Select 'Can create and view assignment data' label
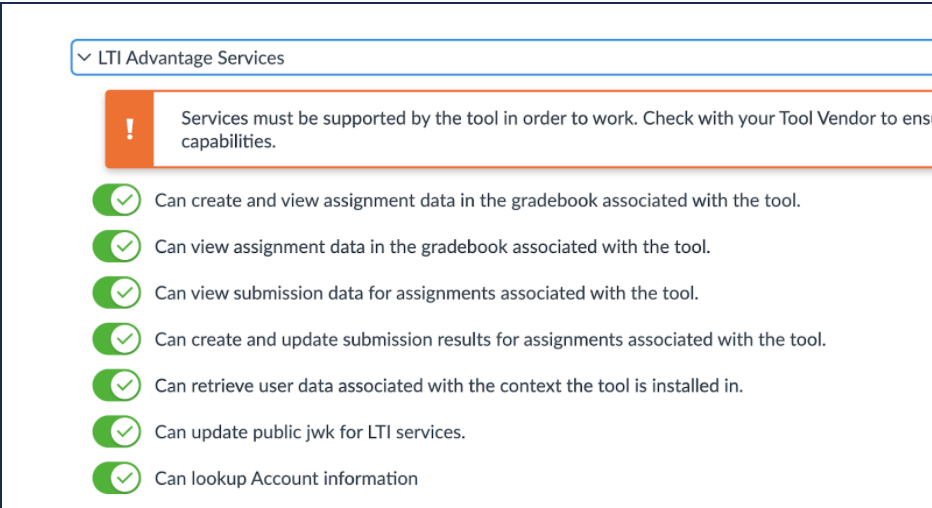This screenshot has height=508, width=932. coord(477,200)
